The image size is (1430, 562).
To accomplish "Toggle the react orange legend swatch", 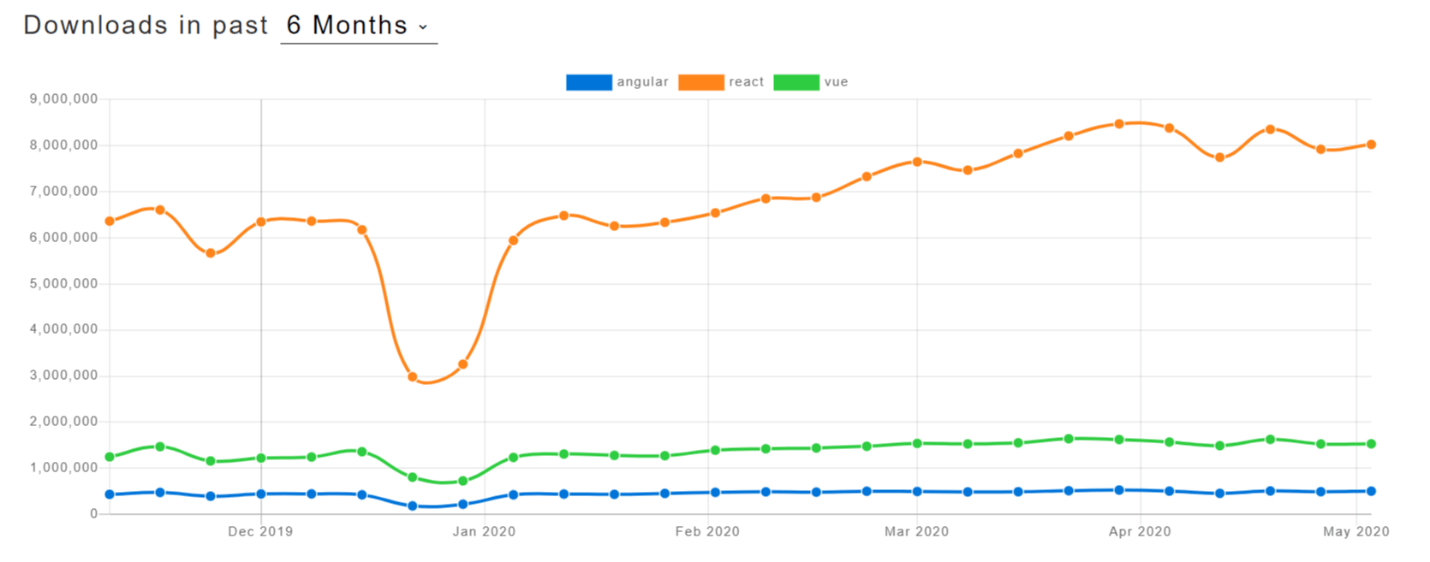I will pos(701,82).
